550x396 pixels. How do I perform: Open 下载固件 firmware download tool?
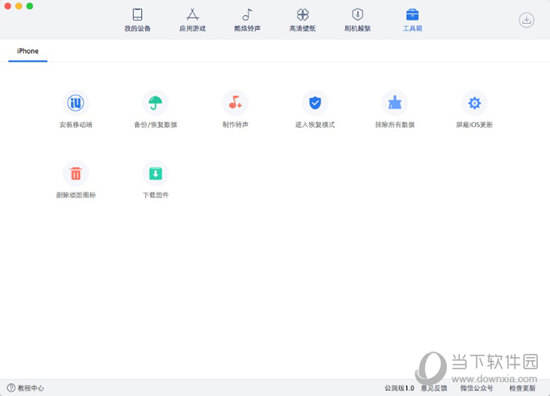155,180
